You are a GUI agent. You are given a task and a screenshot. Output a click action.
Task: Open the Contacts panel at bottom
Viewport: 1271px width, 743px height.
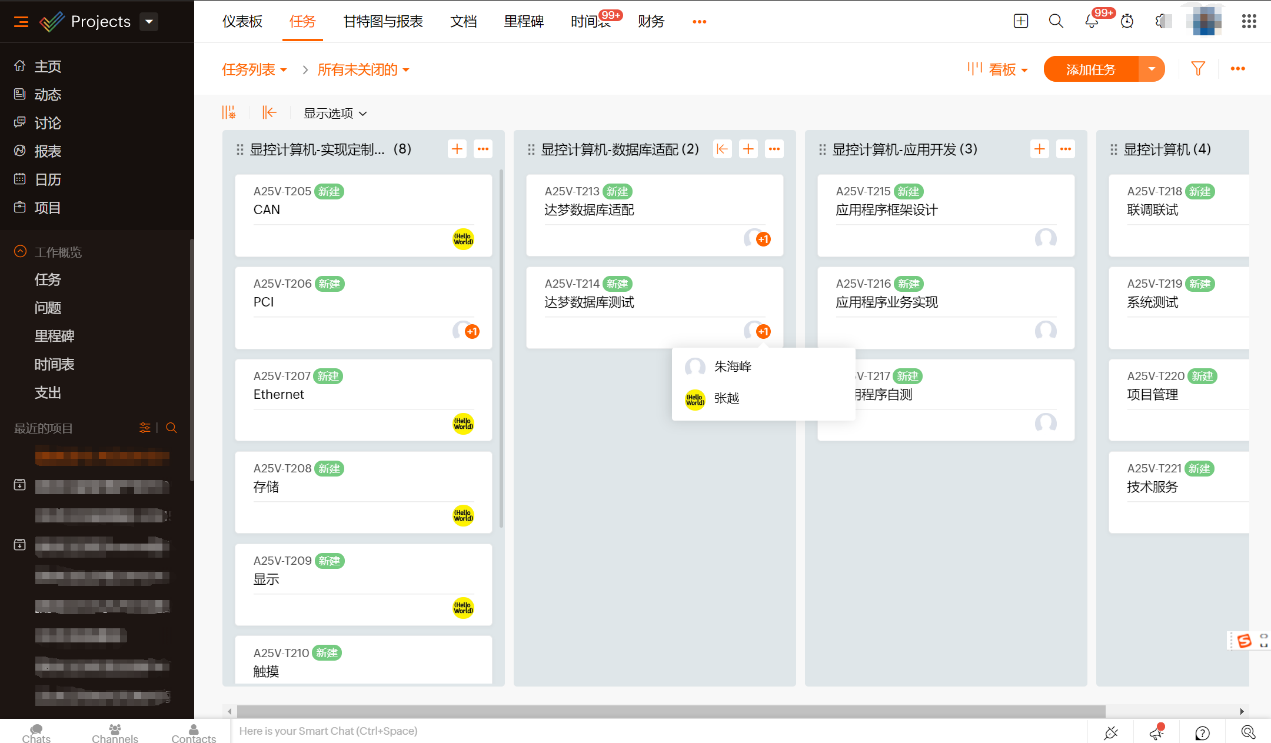pos(194,733)
